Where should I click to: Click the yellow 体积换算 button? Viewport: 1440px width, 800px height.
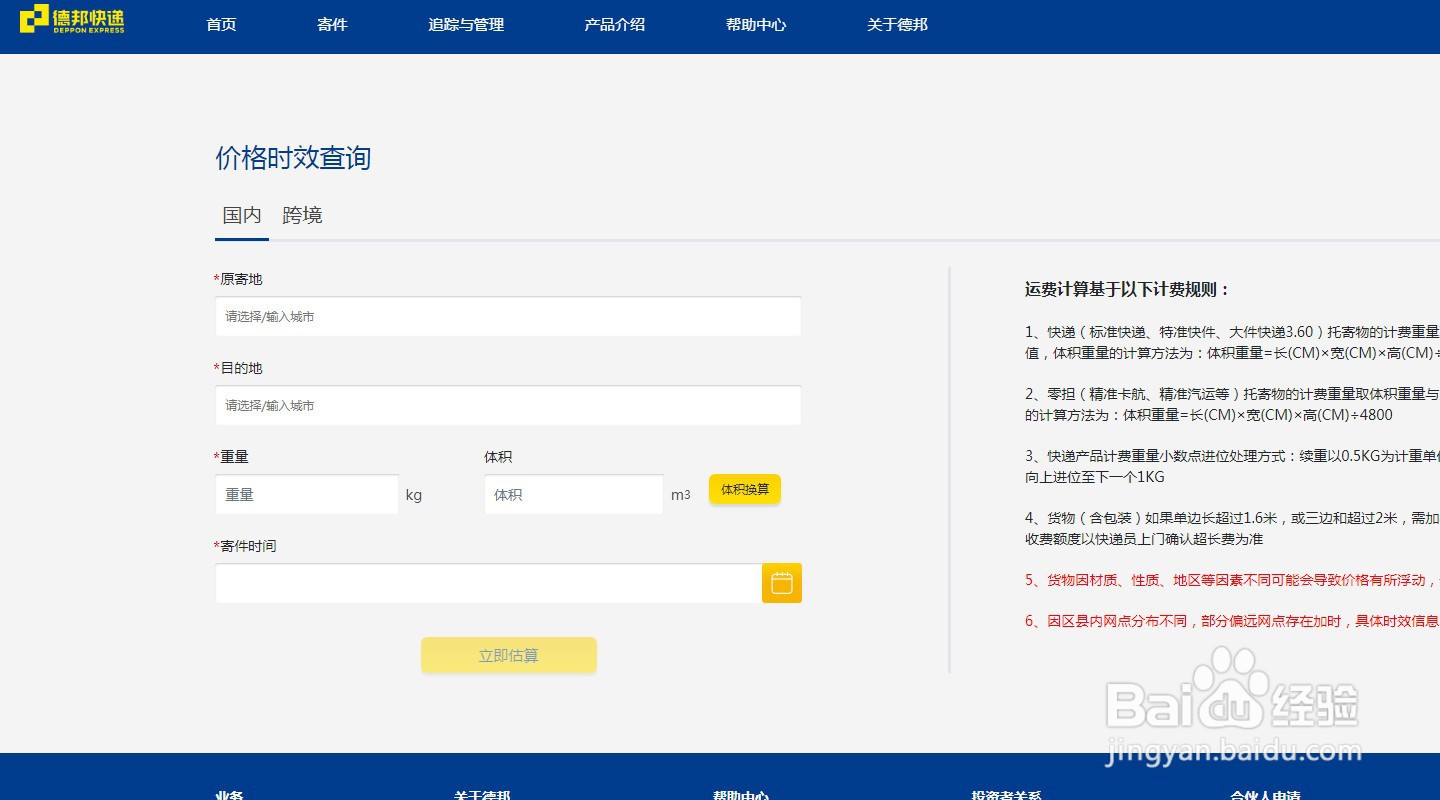pos(744,489)
